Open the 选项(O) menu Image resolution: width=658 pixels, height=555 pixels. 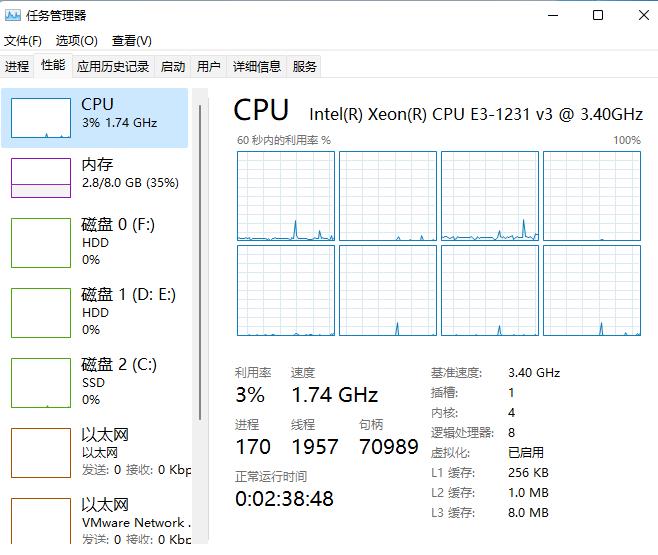(76, 41)
